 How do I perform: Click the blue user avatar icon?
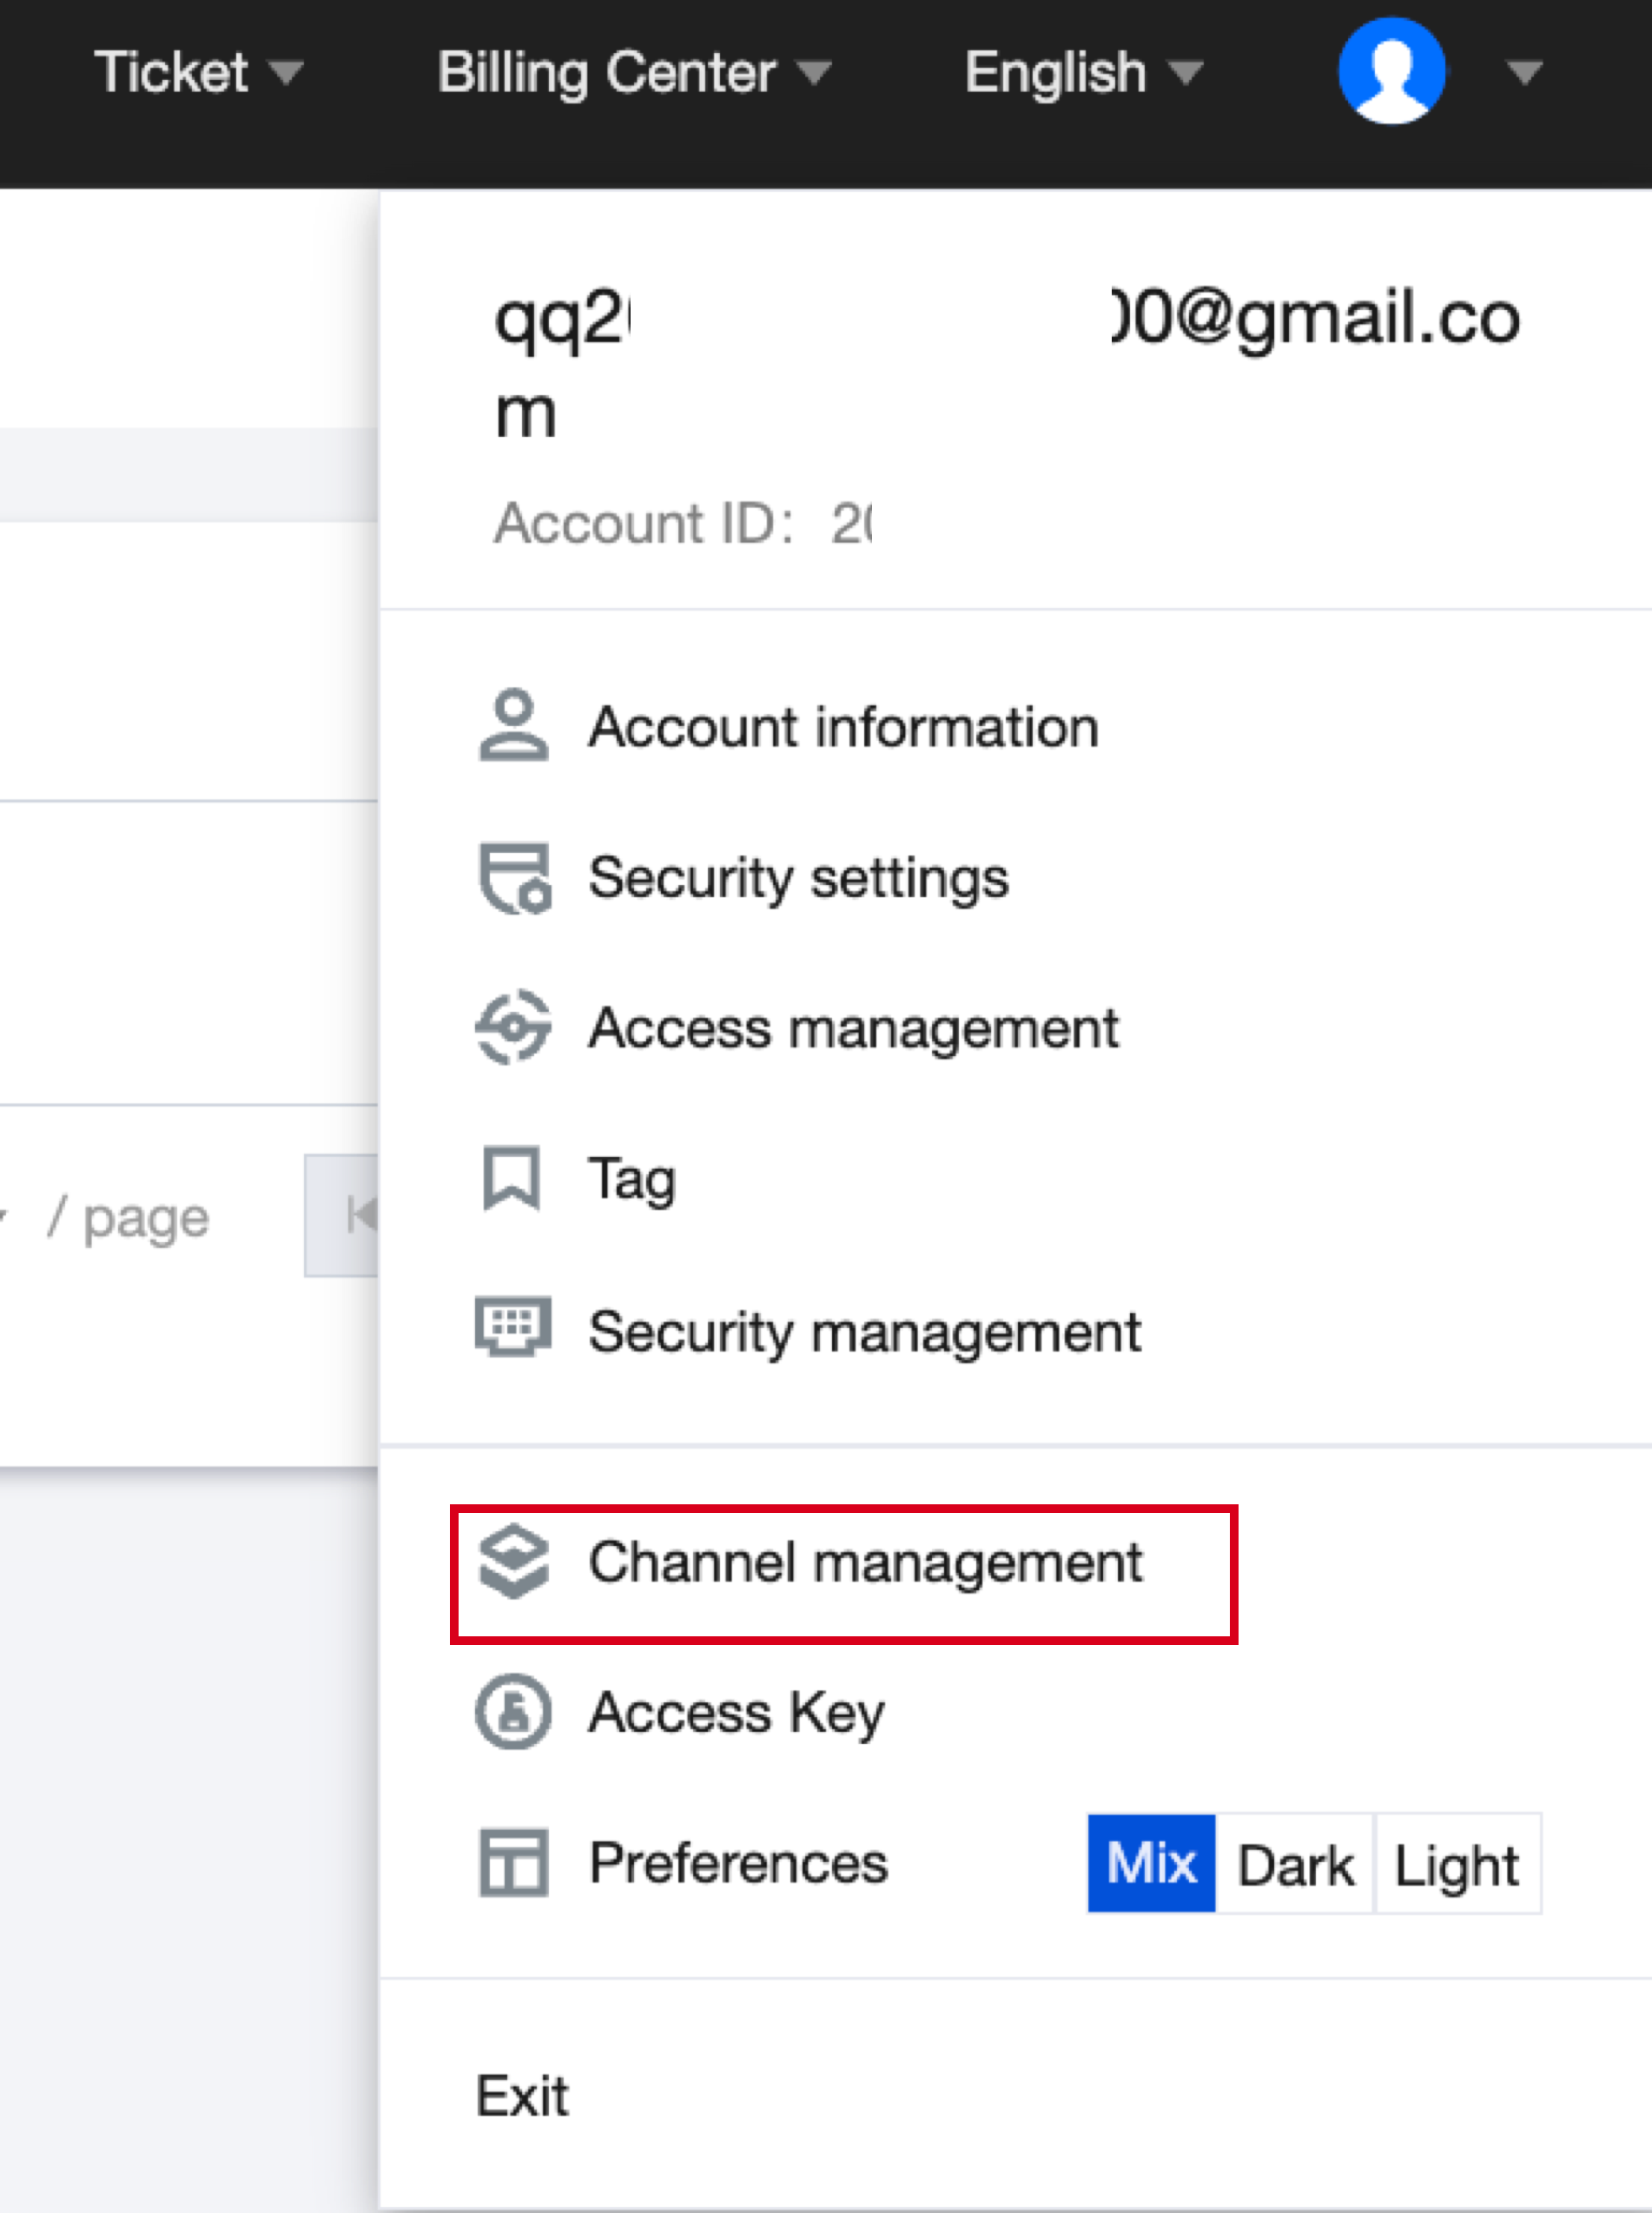[x=1391, y=72]
